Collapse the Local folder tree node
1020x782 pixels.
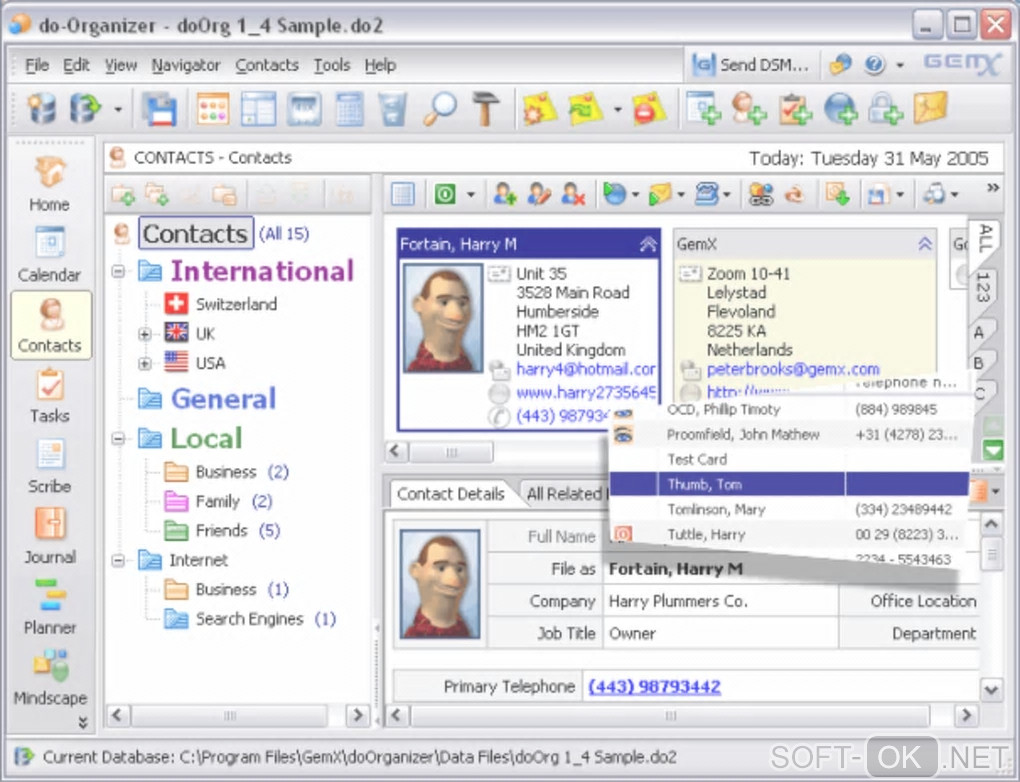tap(118, 439)
